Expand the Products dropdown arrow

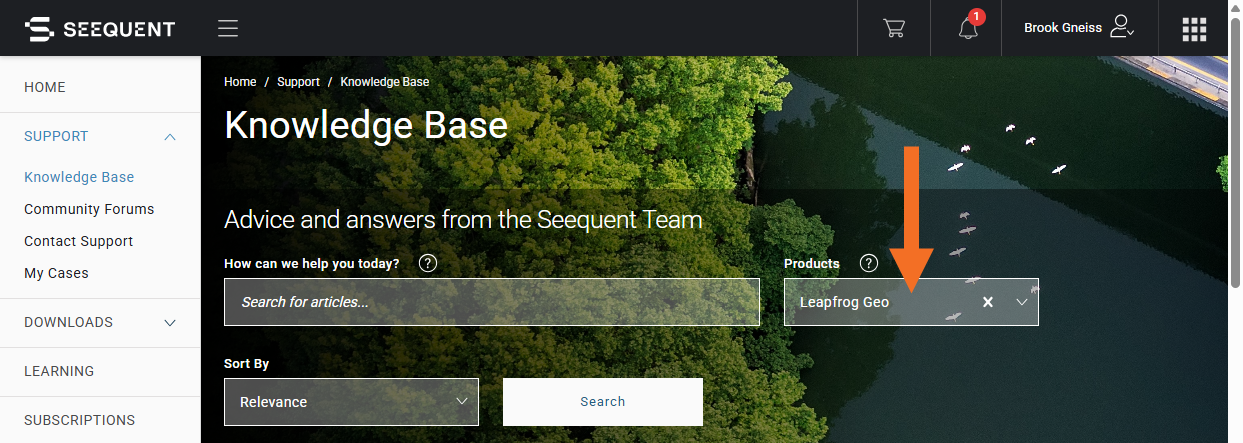[1022, 302]
